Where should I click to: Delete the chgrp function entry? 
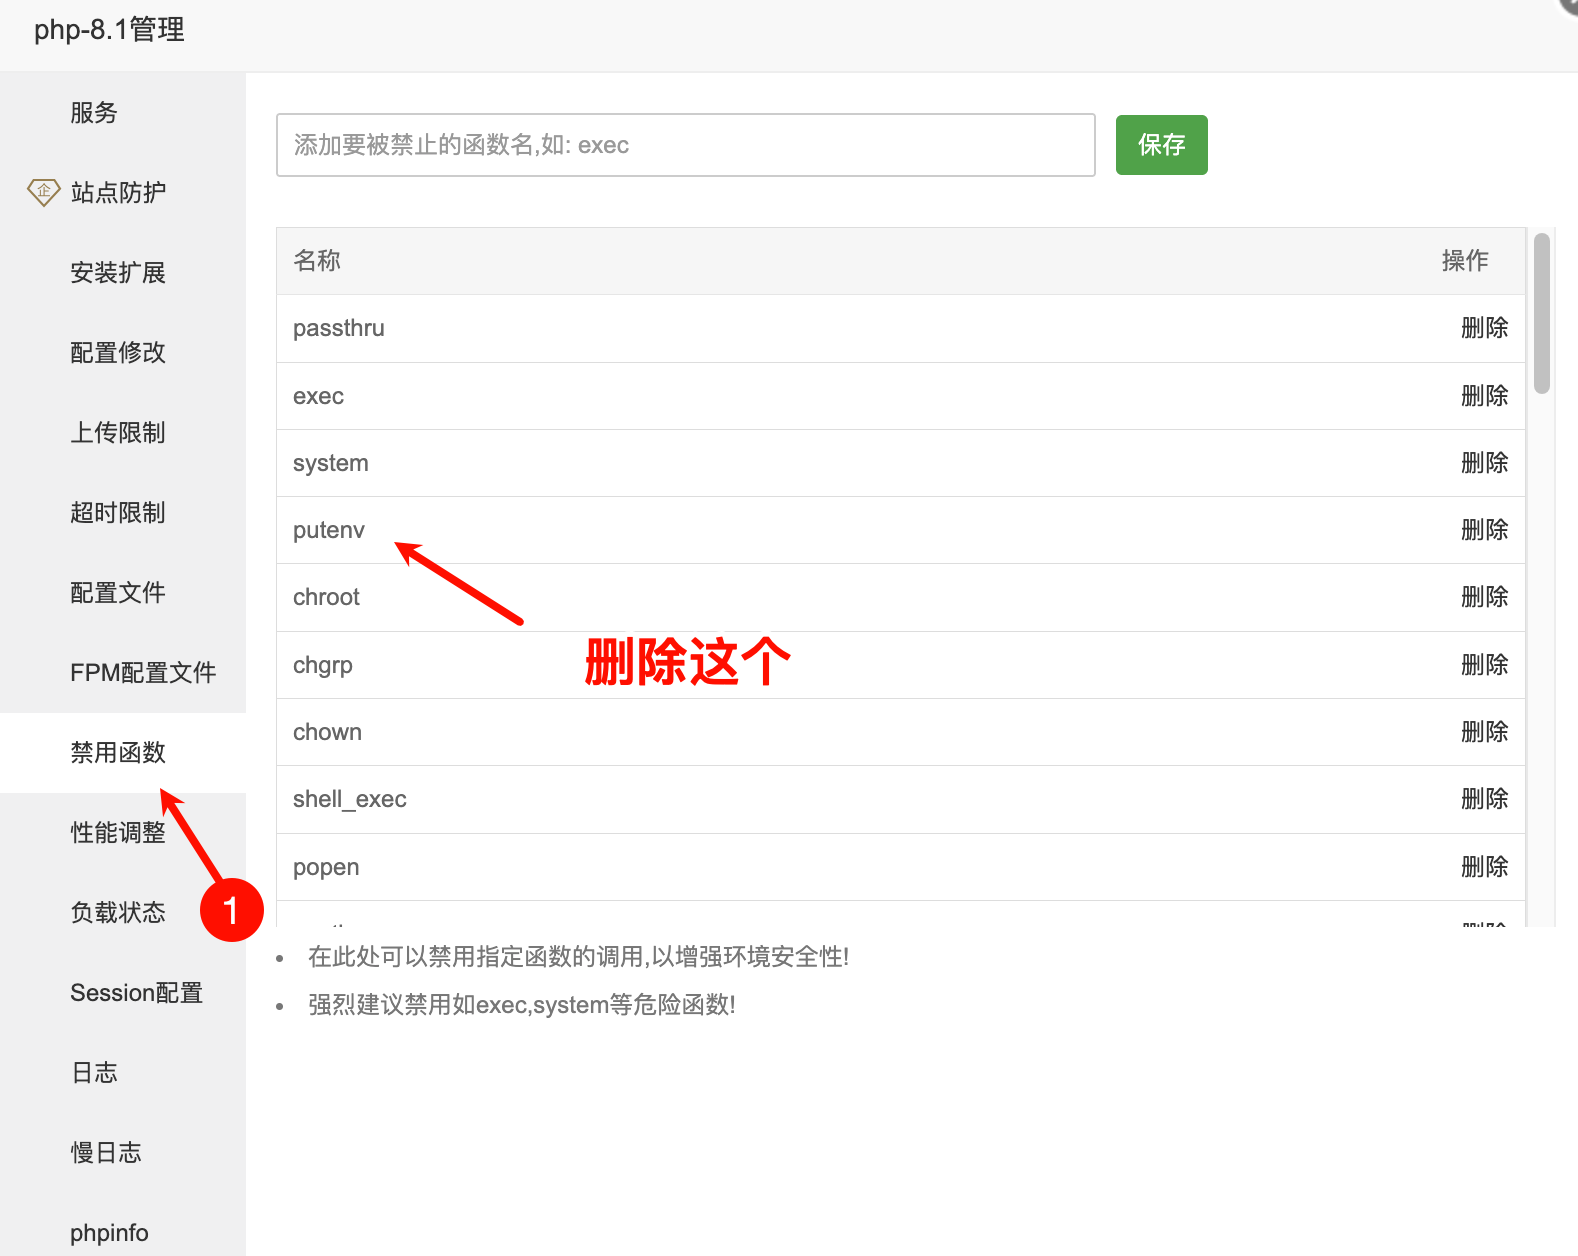(x=1484, y=665)
